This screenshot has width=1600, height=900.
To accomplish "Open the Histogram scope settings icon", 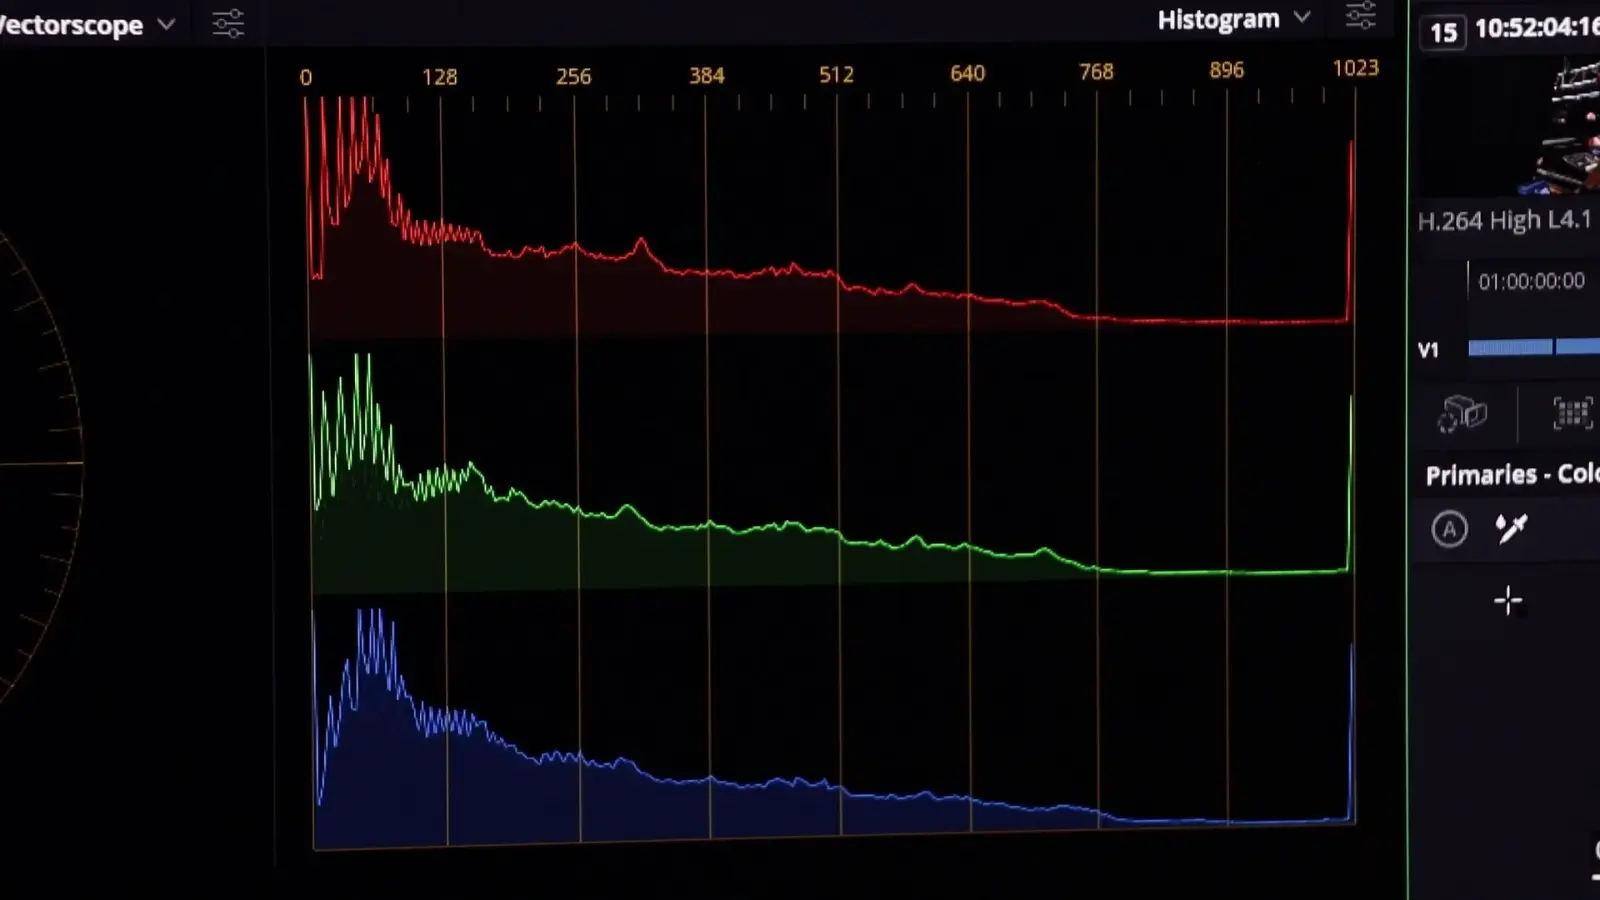I will (x=1361, y=16).
